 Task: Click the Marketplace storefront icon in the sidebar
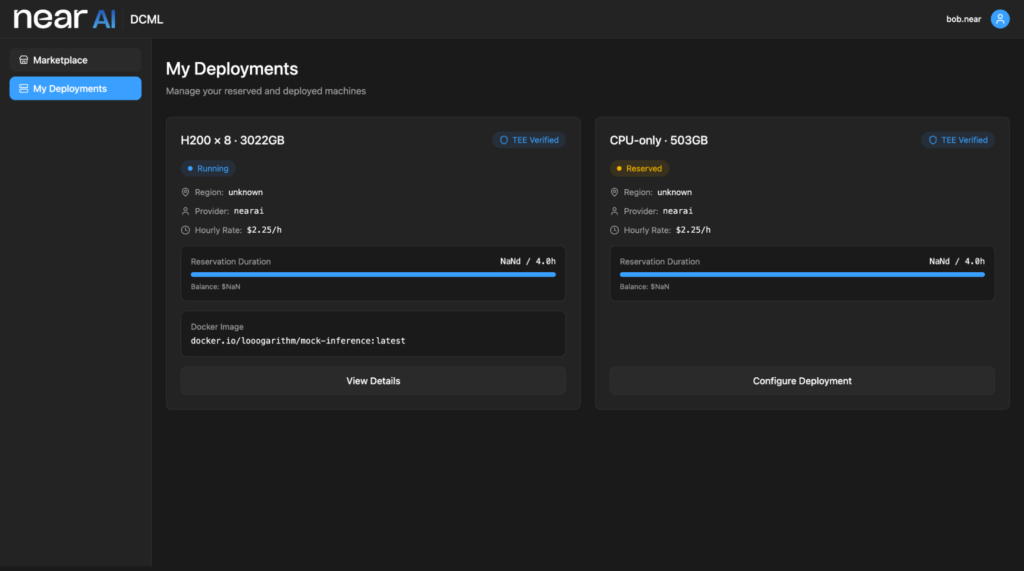(24, 60)
